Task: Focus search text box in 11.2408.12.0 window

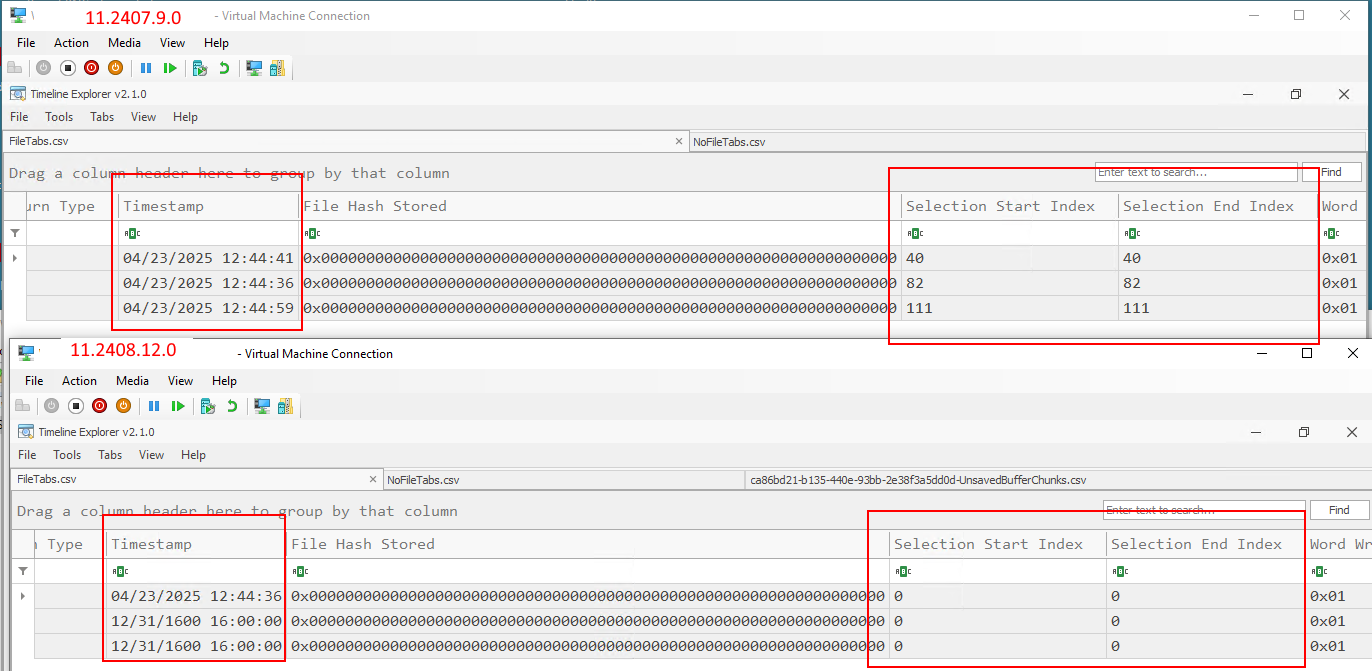Action: point(1204,510)
